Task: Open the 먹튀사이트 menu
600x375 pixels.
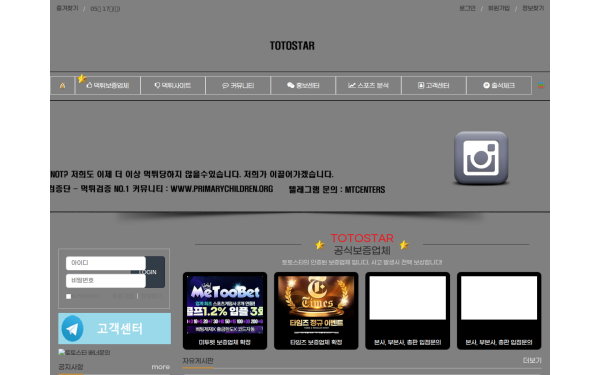Action: pyautogui.click(x=173, y=85)
